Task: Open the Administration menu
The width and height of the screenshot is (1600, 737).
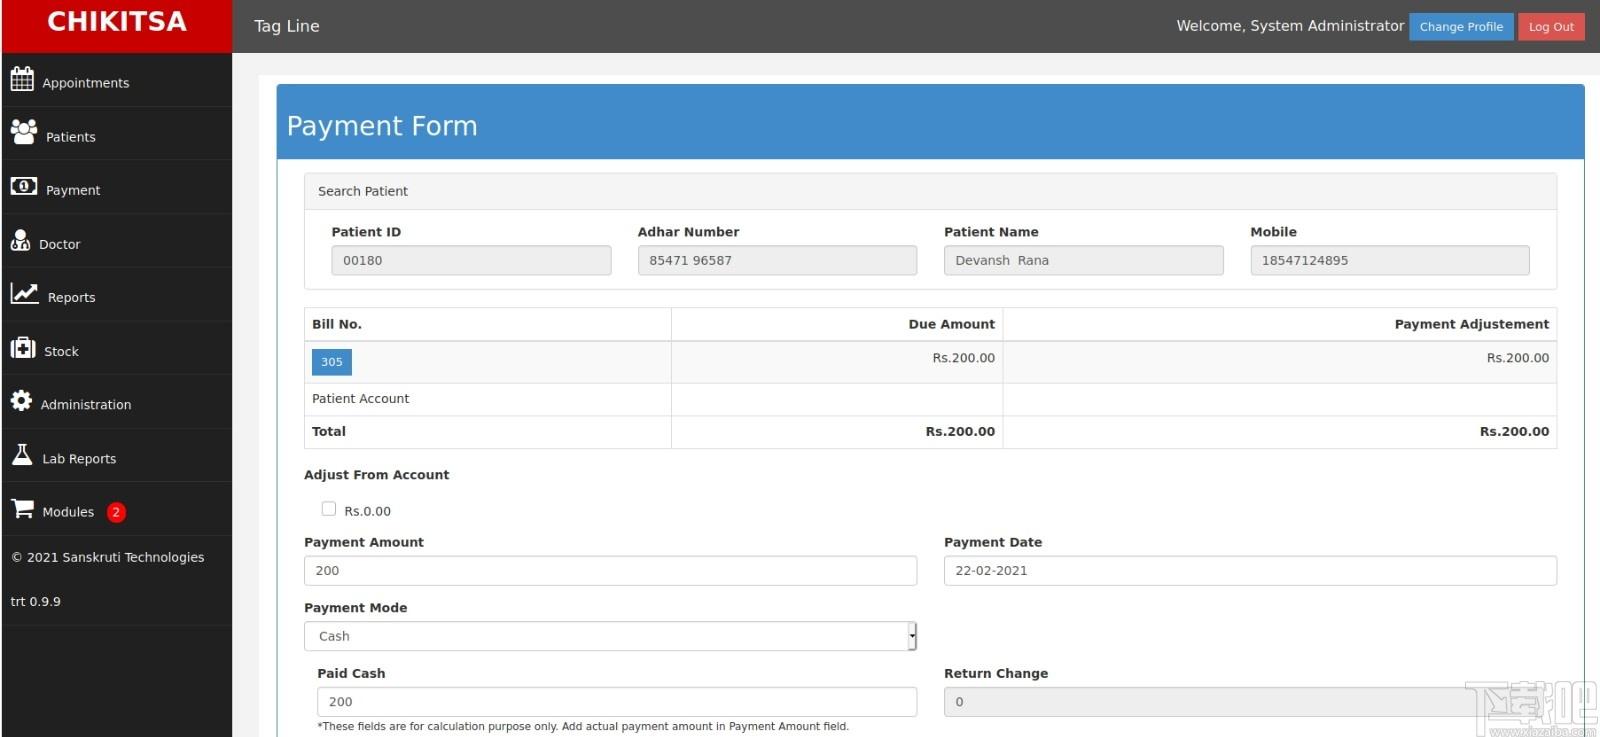Action: (117, 402)
